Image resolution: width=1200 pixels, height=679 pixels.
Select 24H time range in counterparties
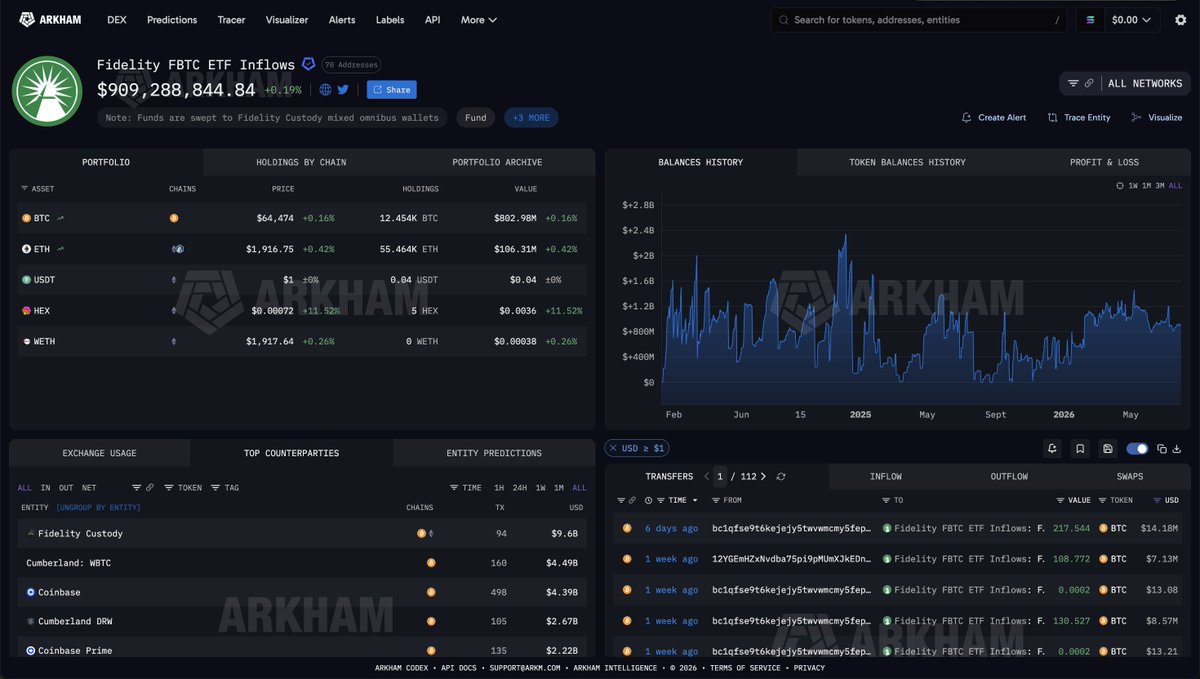(x=520, y=488)
